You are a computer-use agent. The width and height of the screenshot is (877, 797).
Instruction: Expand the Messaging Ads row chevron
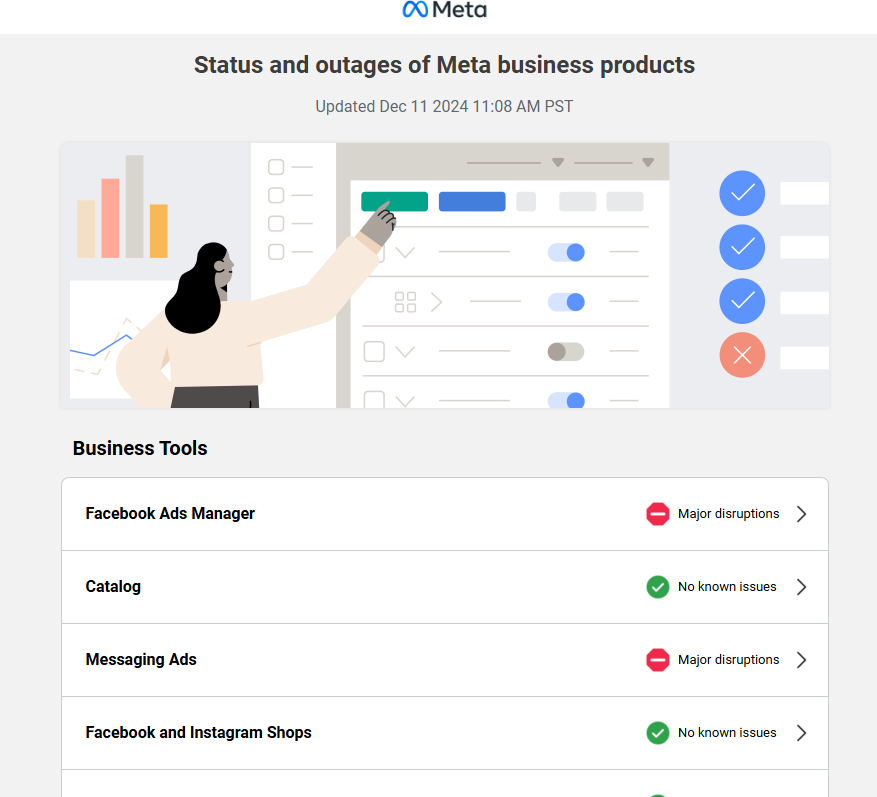(801, 660)
